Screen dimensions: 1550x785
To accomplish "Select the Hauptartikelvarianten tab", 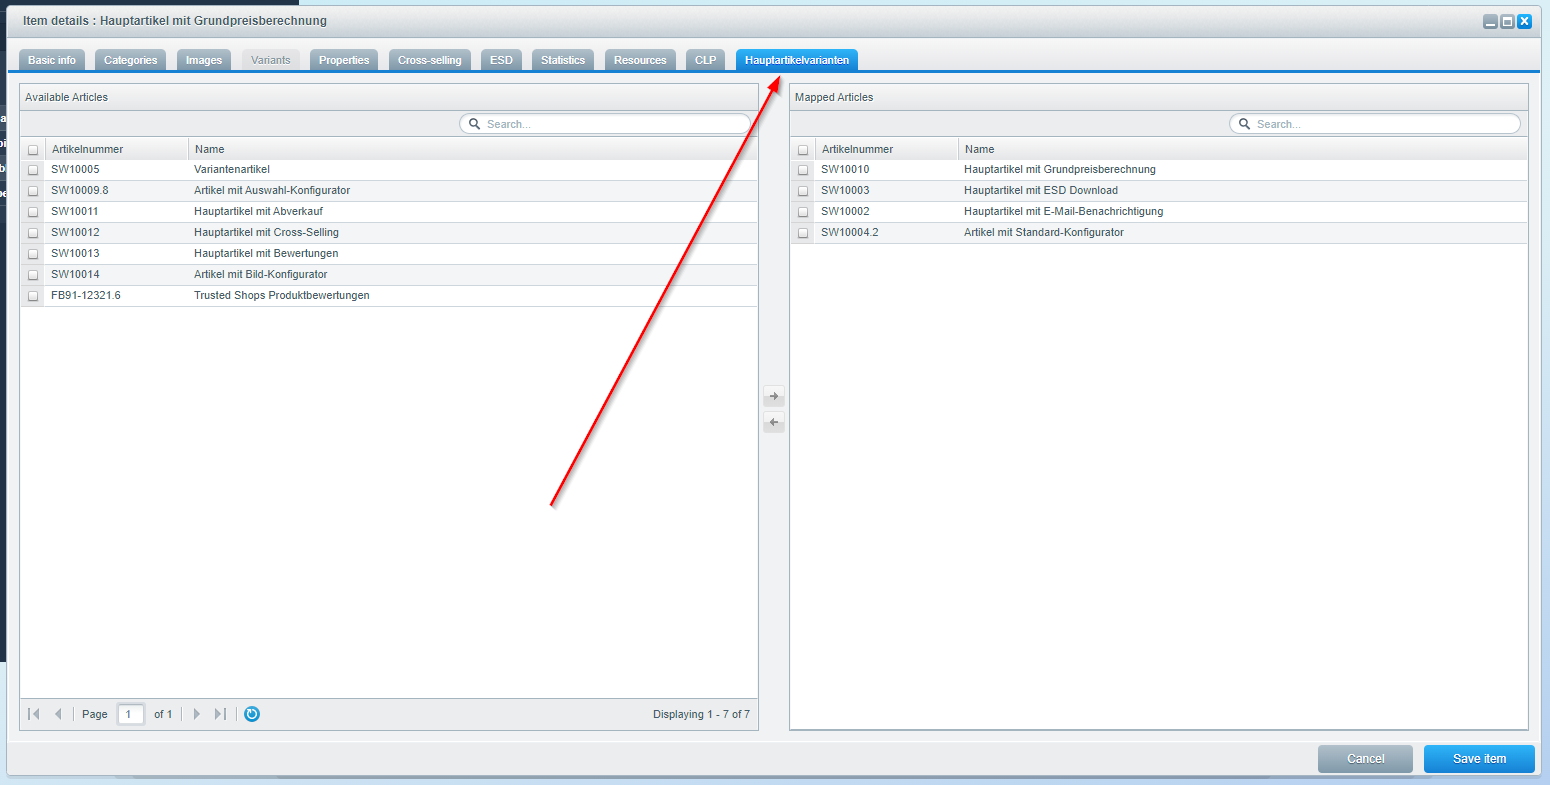I will (797, 60).
